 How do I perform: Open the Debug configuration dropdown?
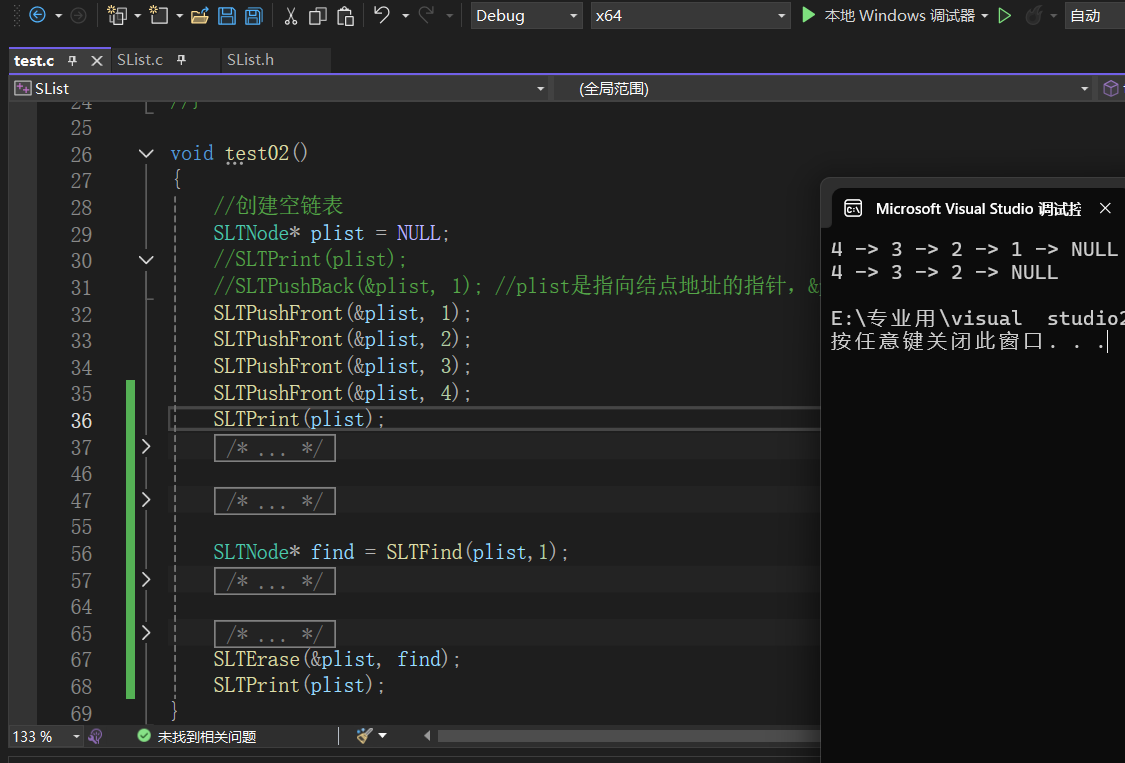(x=526, y=16)
